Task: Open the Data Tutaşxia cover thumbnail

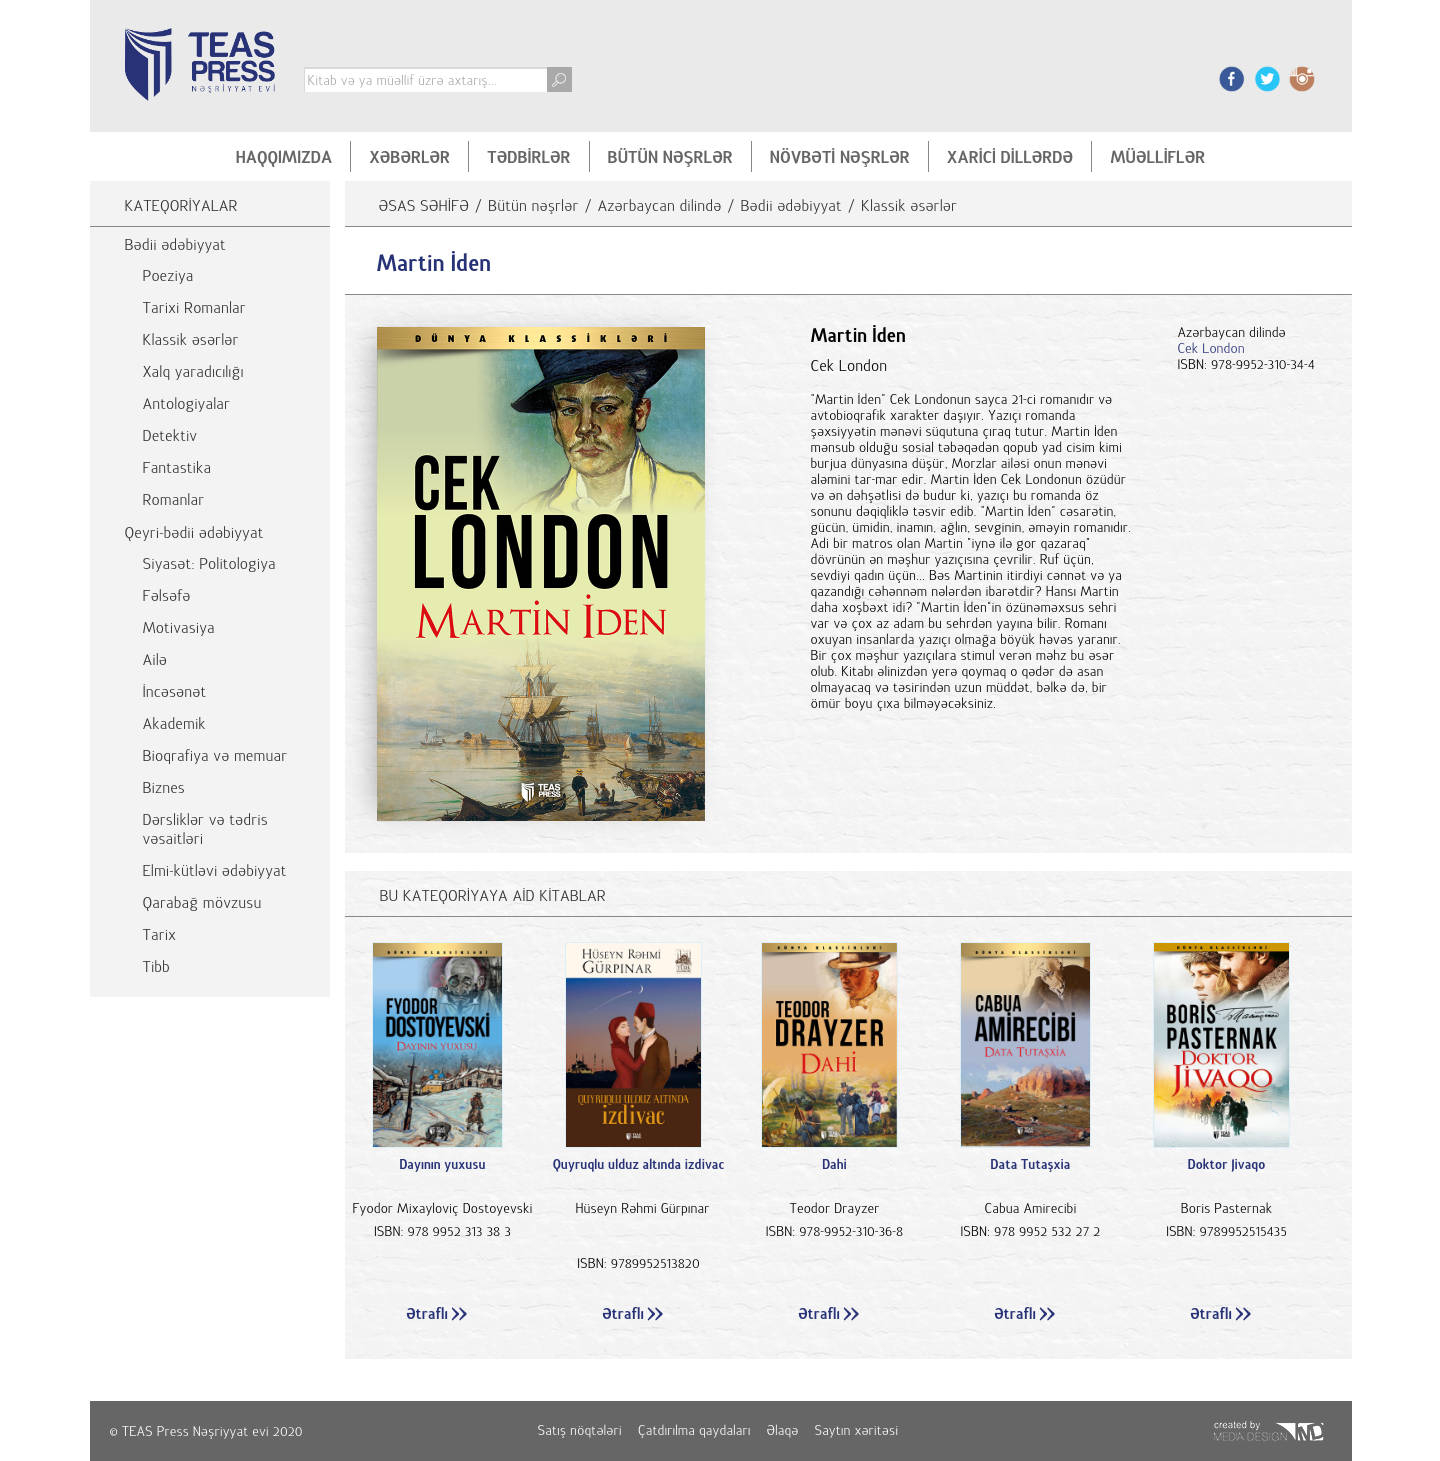Action: [x=1025, y=1045]
